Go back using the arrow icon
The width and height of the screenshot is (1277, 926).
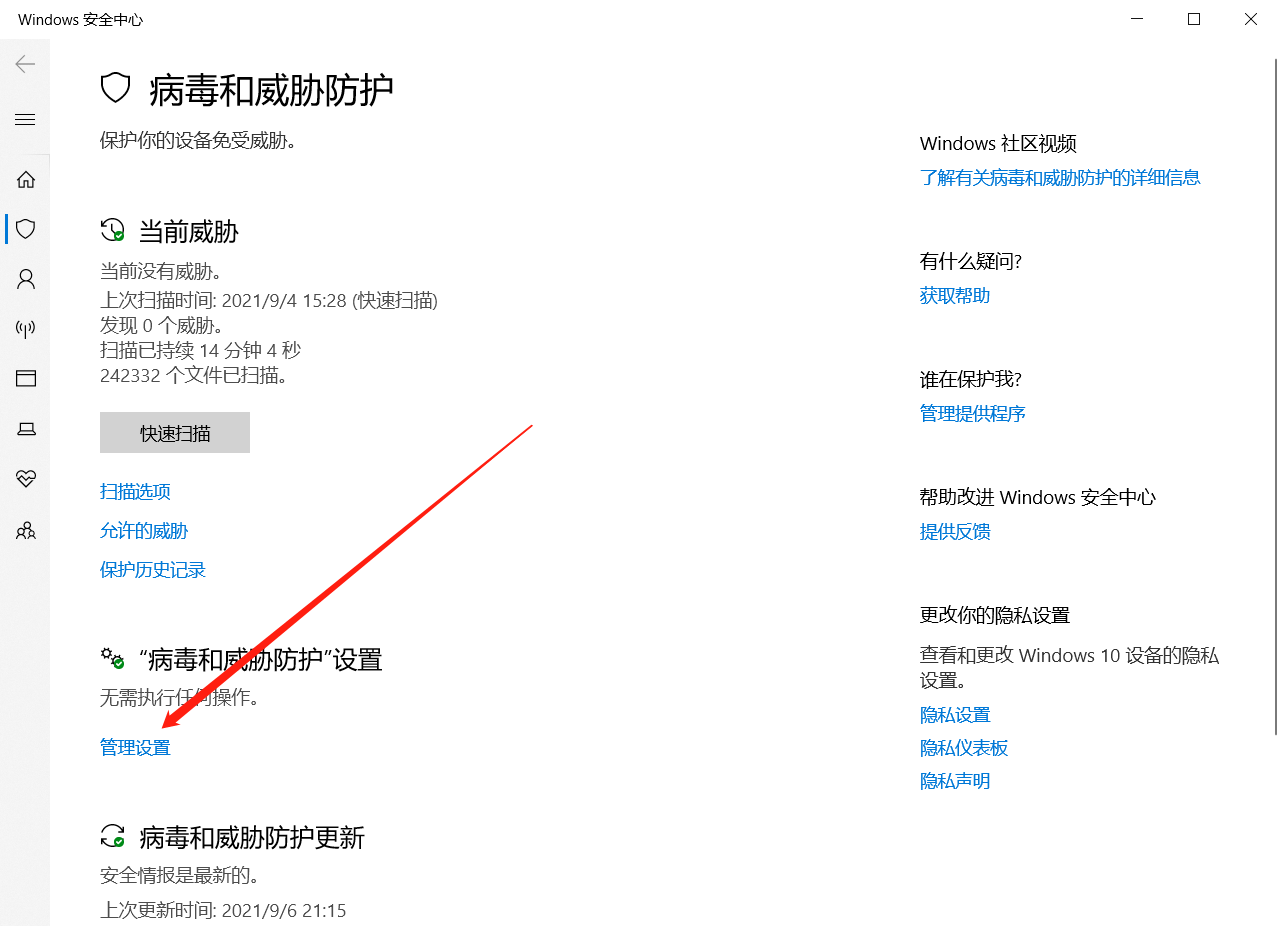[25, 63]
